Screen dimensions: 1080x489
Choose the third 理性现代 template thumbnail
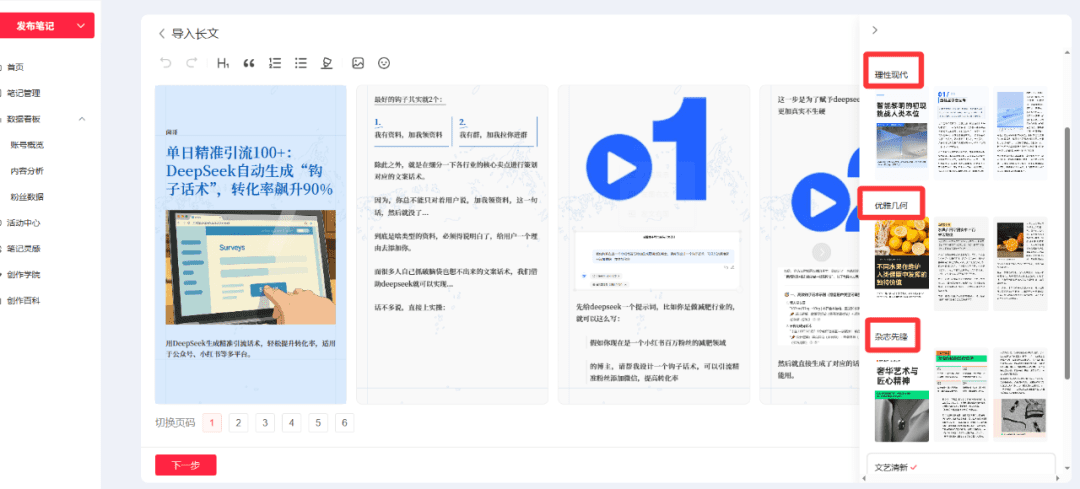pyautogui.click(x=1020, y=132)
